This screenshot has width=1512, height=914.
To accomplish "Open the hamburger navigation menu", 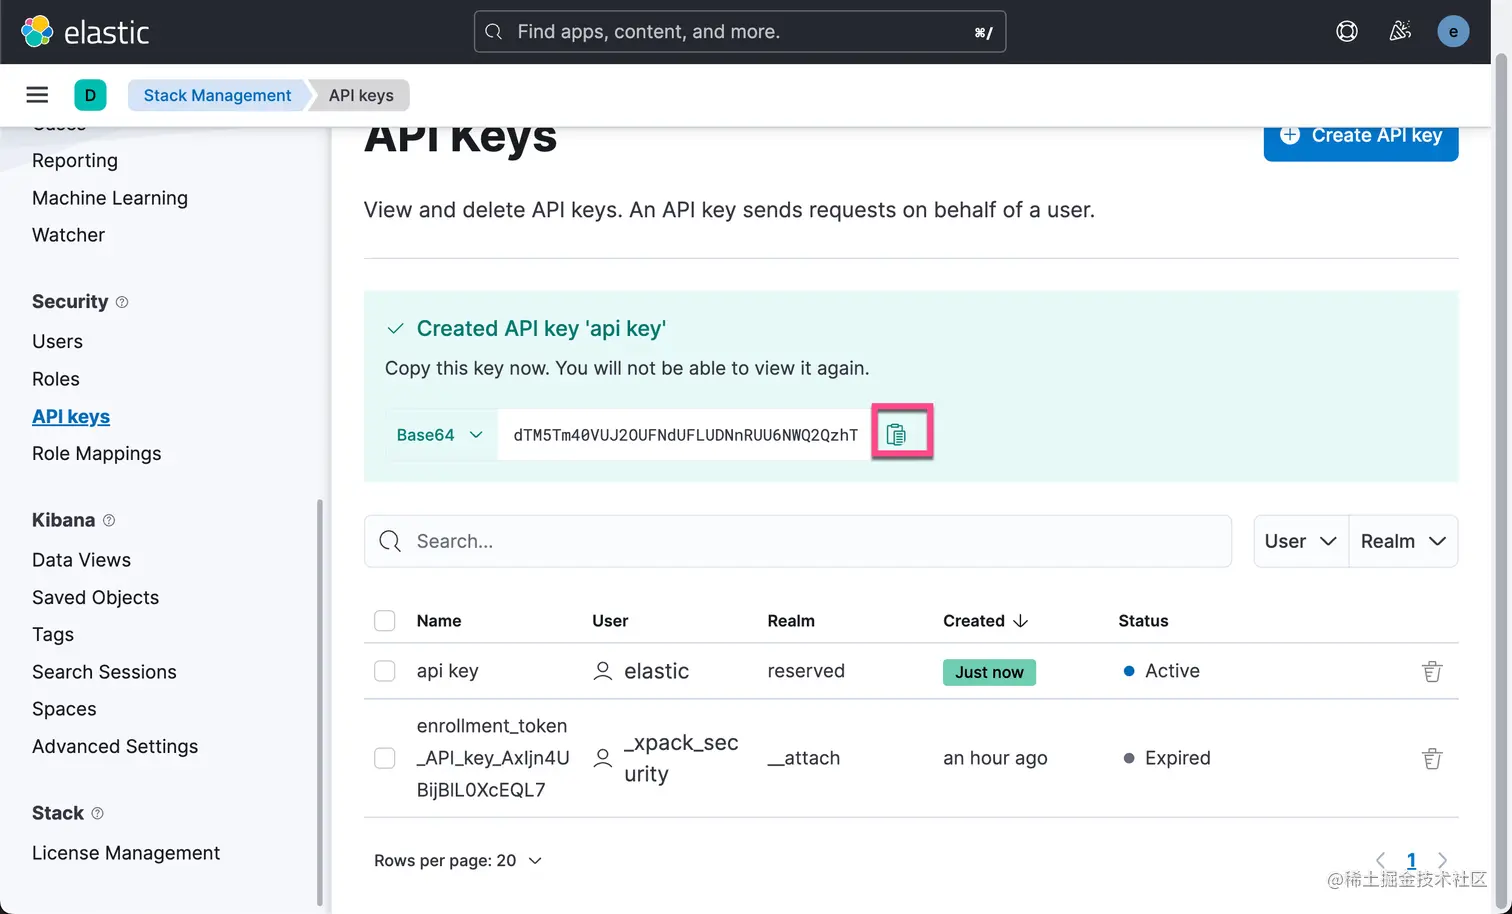I will (37, 95).
